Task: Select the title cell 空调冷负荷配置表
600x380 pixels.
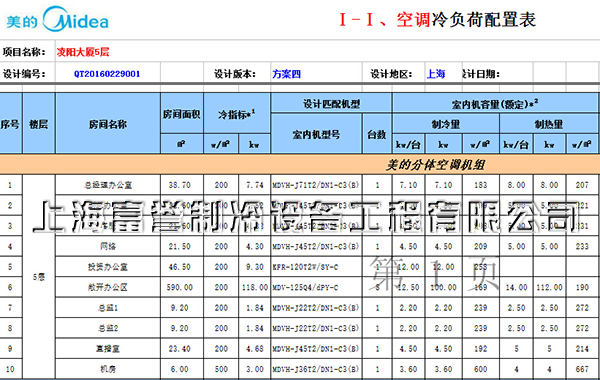Action: (437, 20)
